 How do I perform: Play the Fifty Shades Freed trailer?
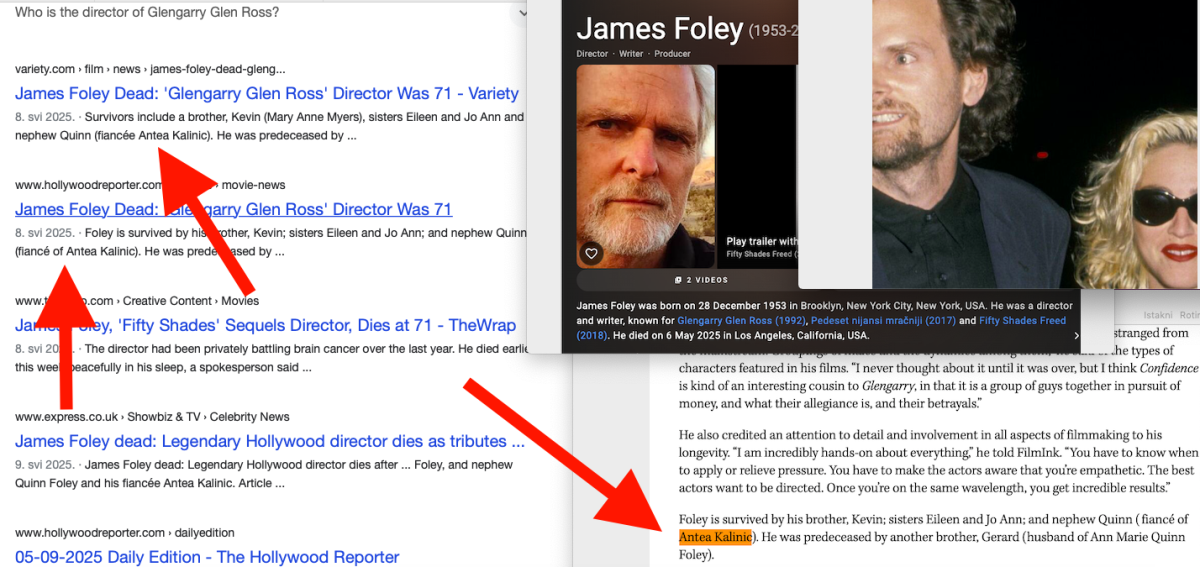760,241
